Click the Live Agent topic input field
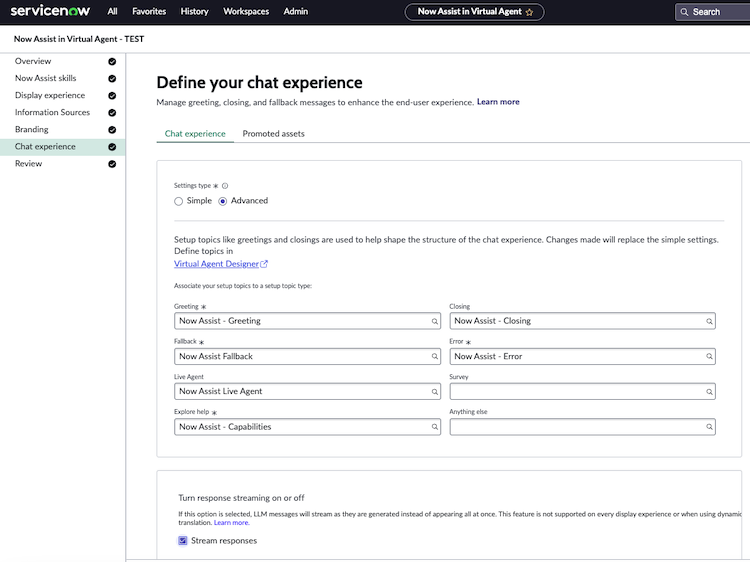This screenshot has height=562, width=750. pos(307,391)
